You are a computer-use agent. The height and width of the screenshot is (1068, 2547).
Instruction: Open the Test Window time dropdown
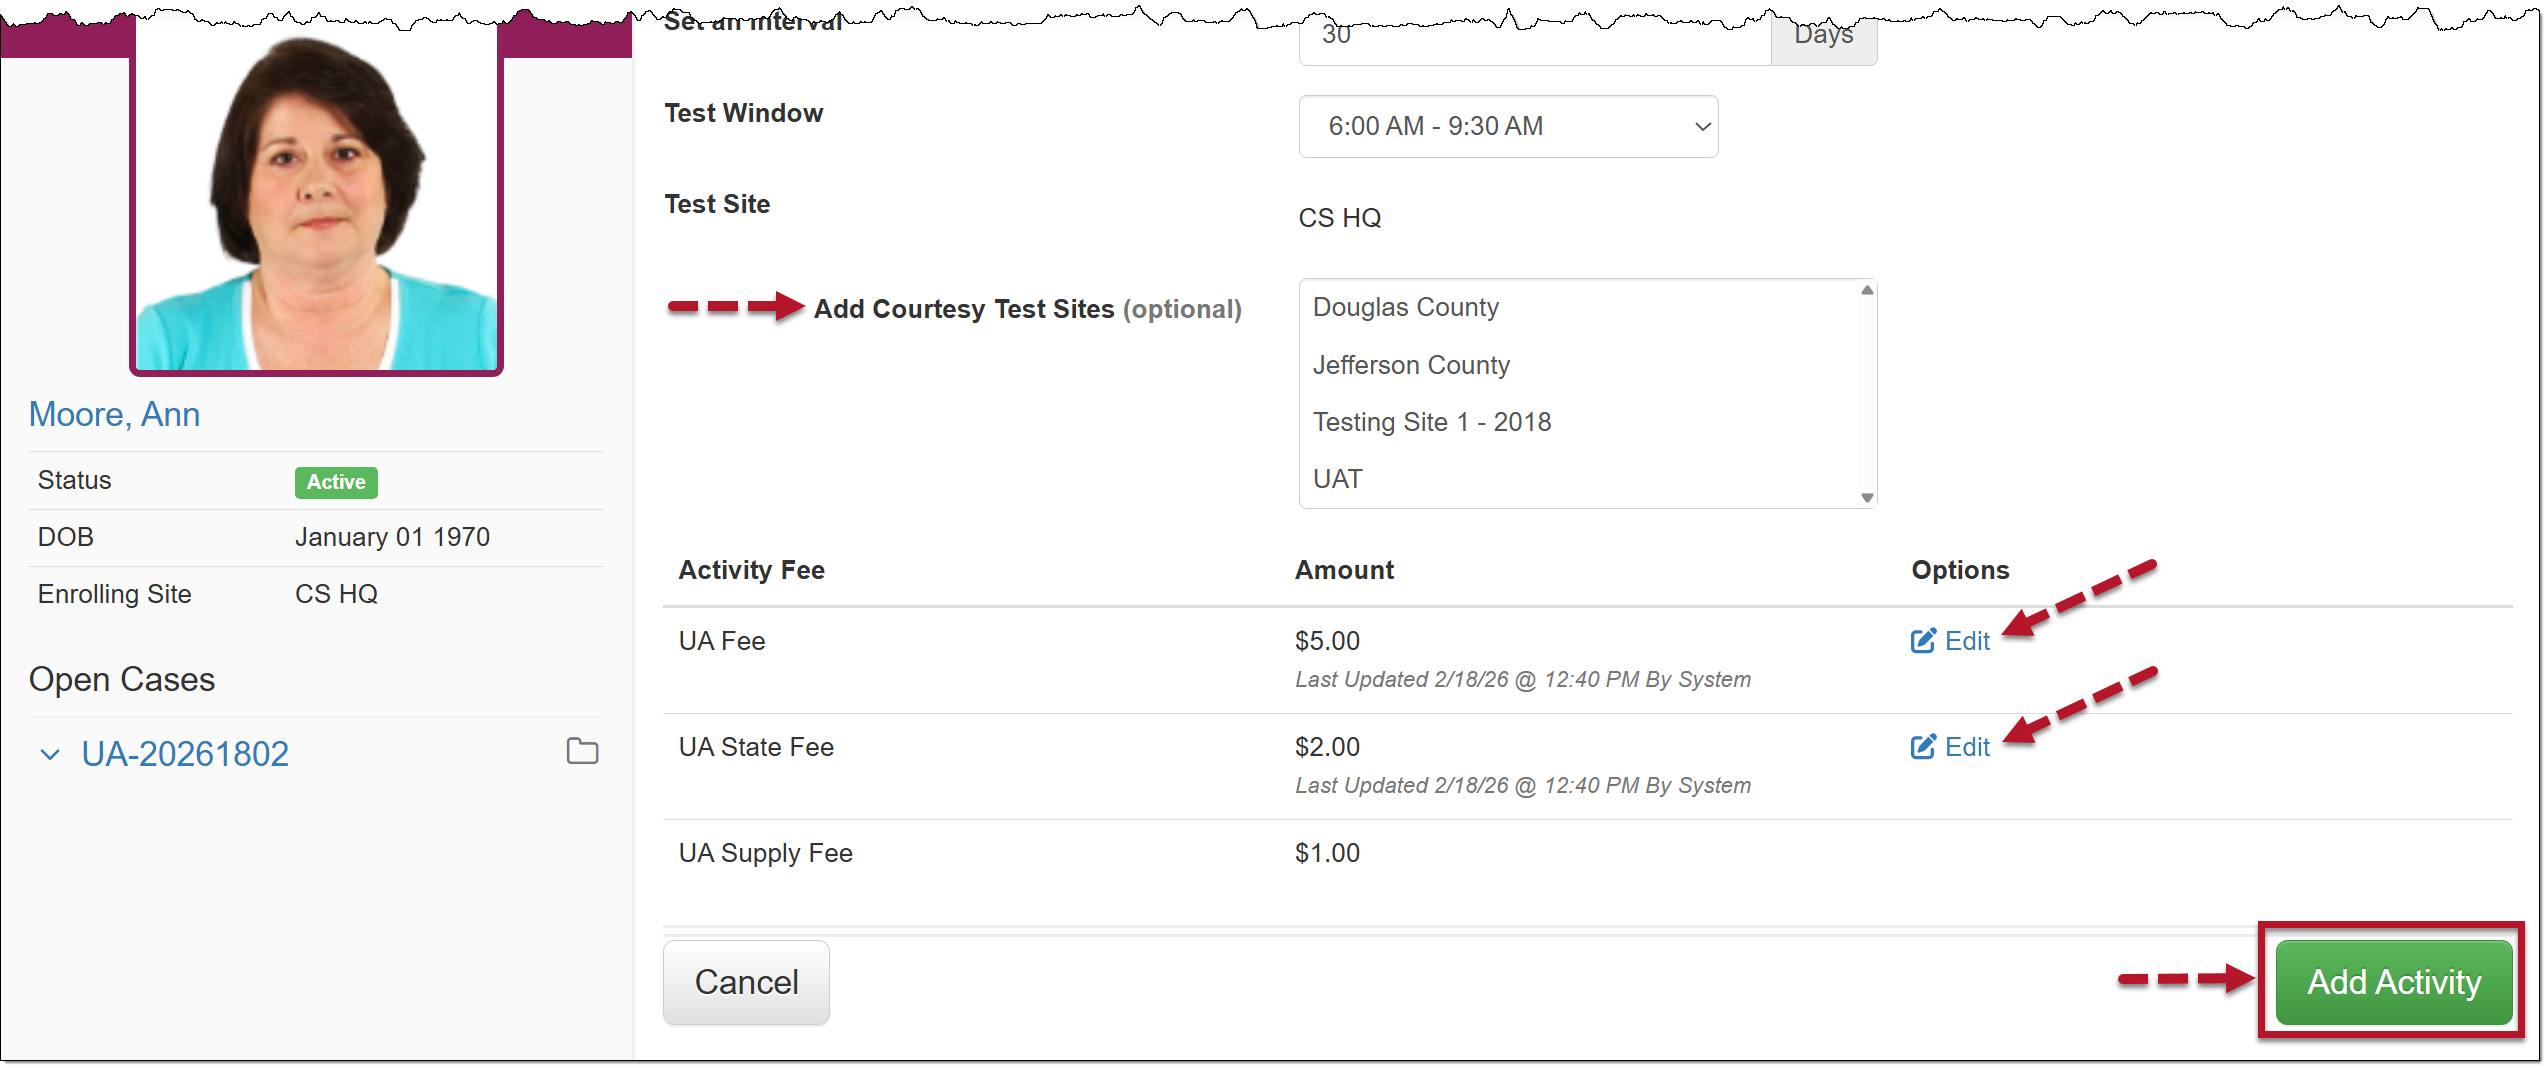[1507, 127]
